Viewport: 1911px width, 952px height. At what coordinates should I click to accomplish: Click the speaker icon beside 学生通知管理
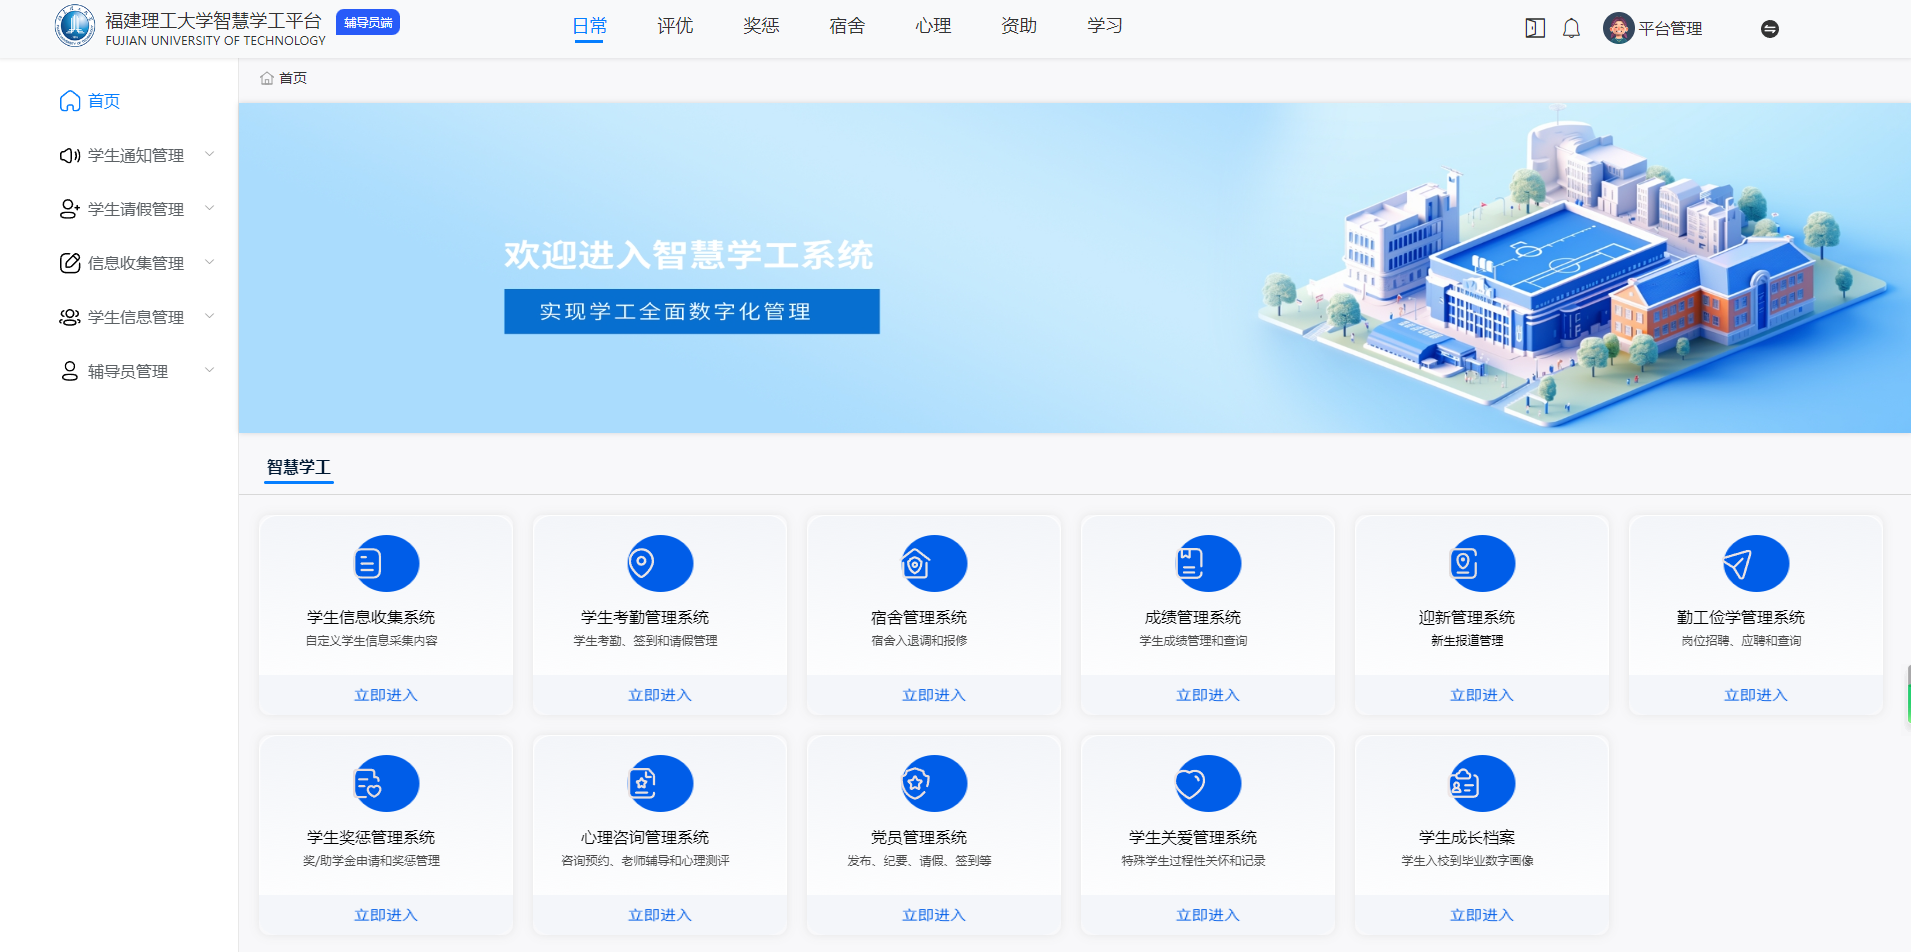pos(68,155)
